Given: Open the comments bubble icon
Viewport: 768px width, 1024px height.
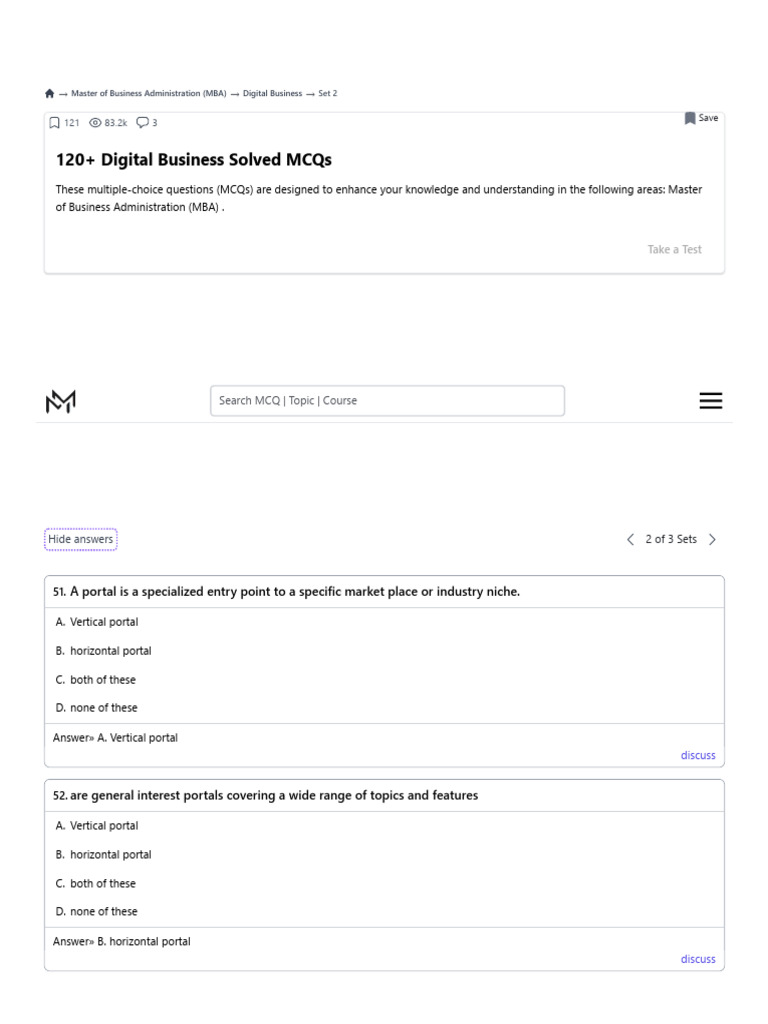Looking at the screenshot, I should (142, 123).
